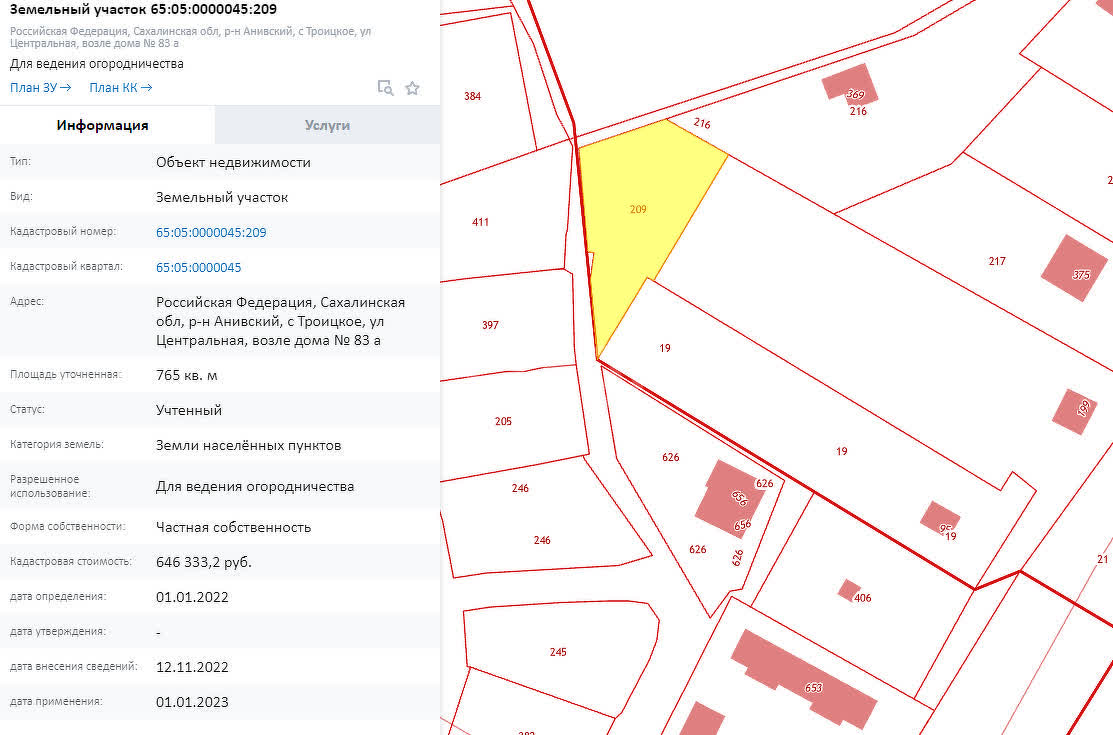Select building 375 on the map
This screenshot has width=1113, height=735.
tap(1075, 270)
